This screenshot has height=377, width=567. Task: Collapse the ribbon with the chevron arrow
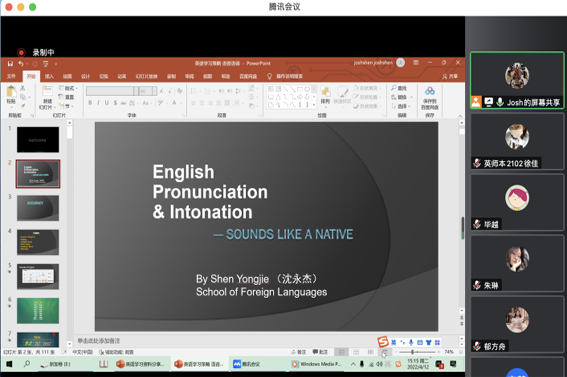click(460, 116)
